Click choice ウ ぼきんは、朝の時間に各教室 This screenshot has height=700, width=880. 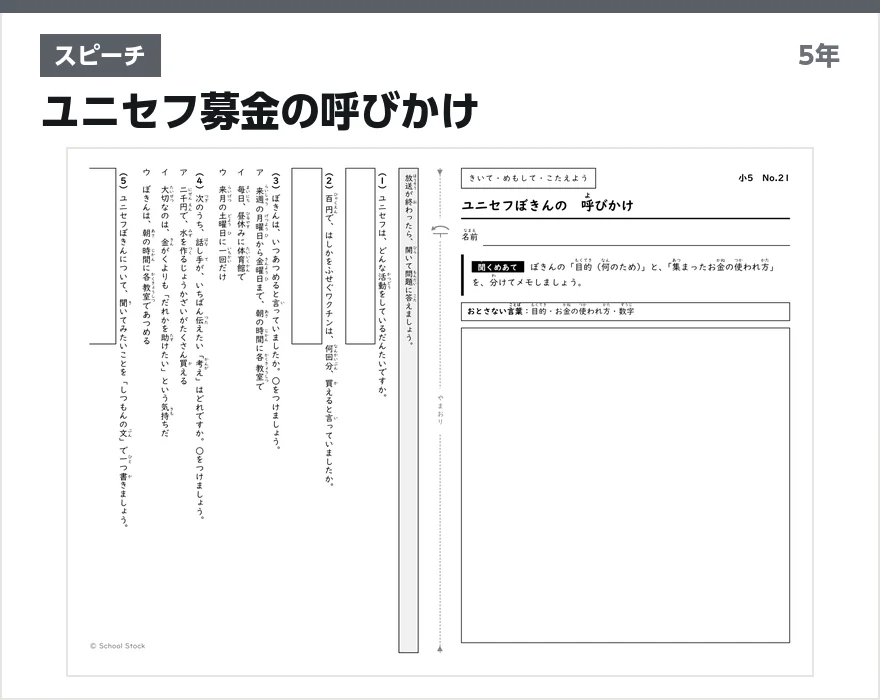point(146,256)
